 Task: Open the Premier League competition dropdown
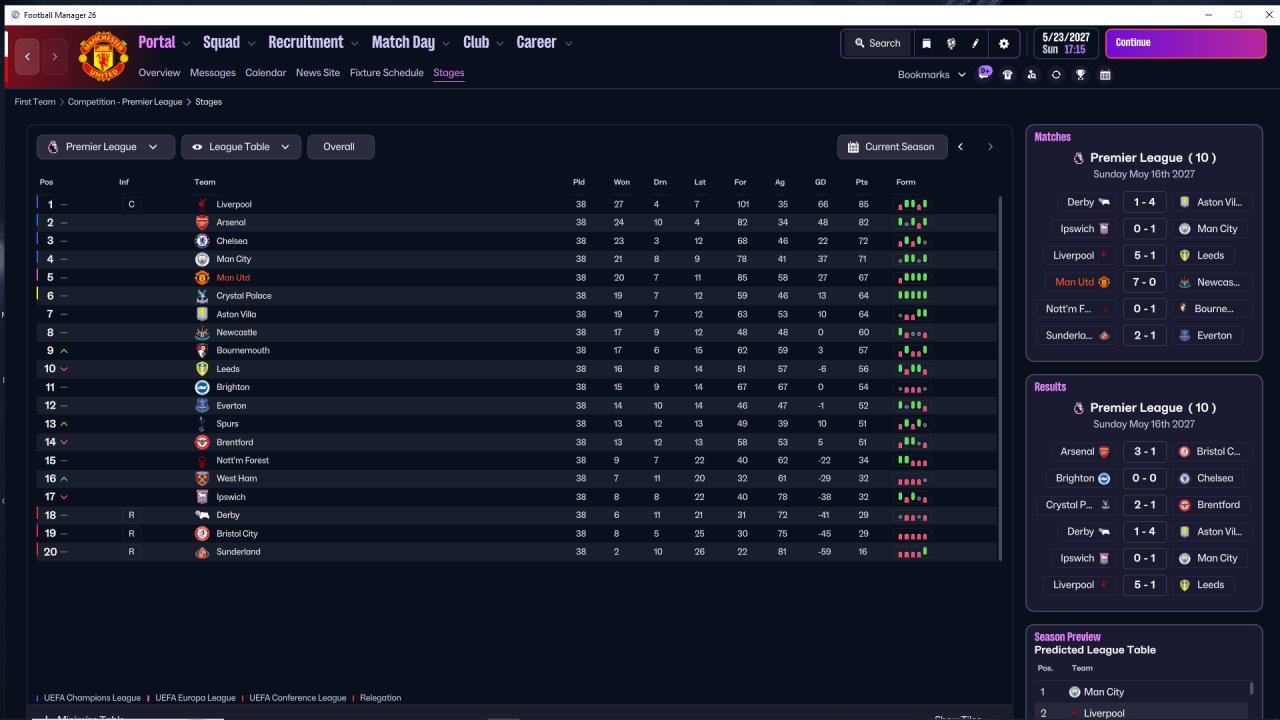(106, 147)
